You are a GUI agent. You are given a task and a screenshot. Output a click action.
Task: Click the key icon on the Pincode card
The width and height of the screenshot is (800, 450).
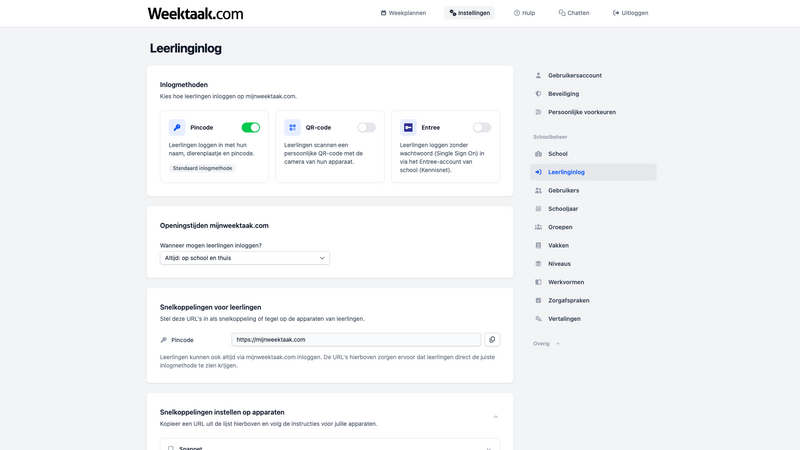point(177,128)
